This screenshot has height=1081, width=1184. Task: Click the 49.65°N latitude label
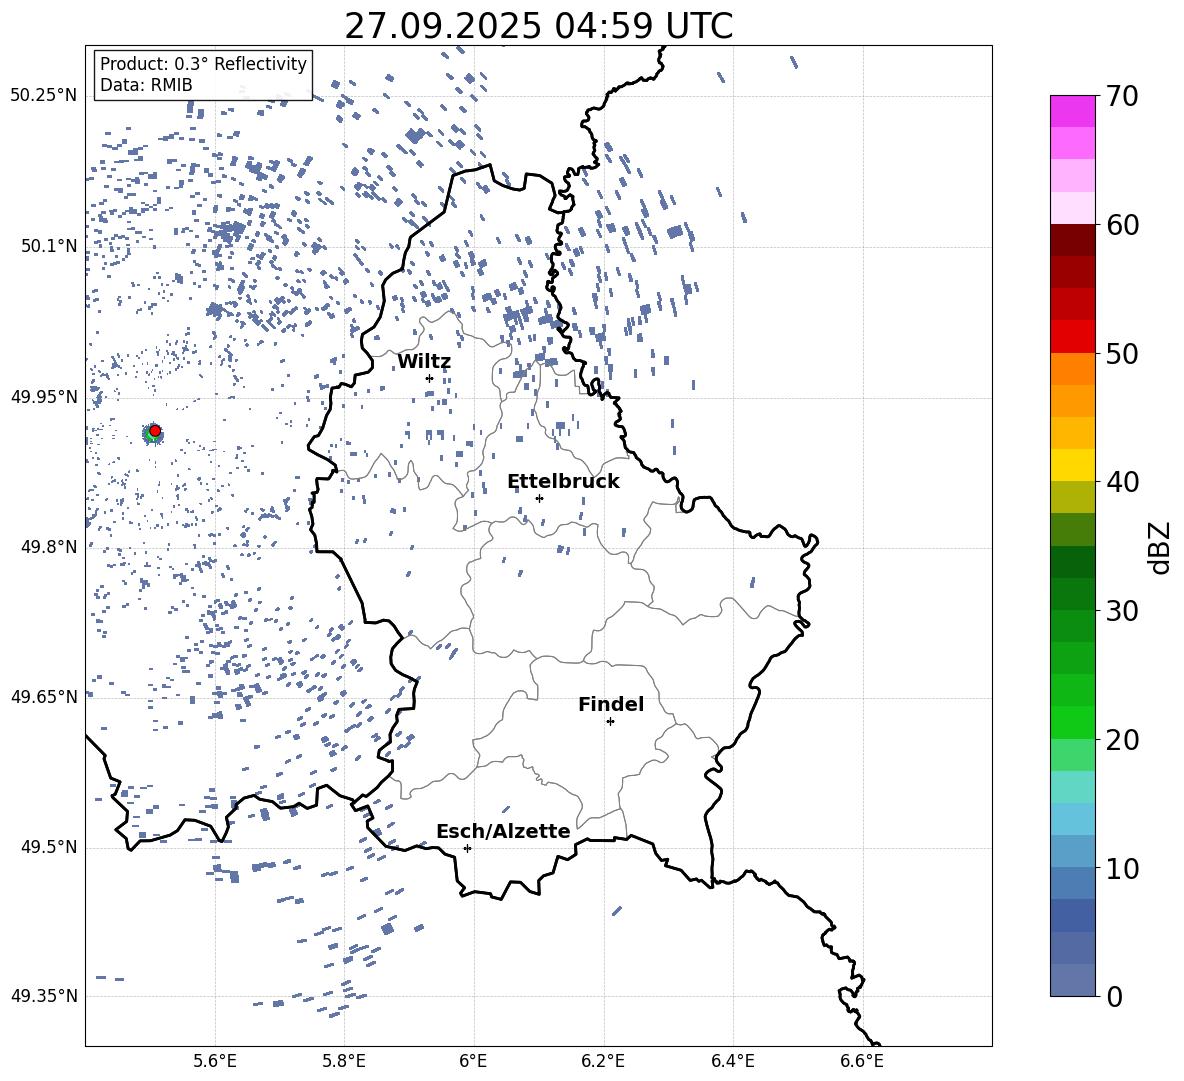click(x=44, y=696)
